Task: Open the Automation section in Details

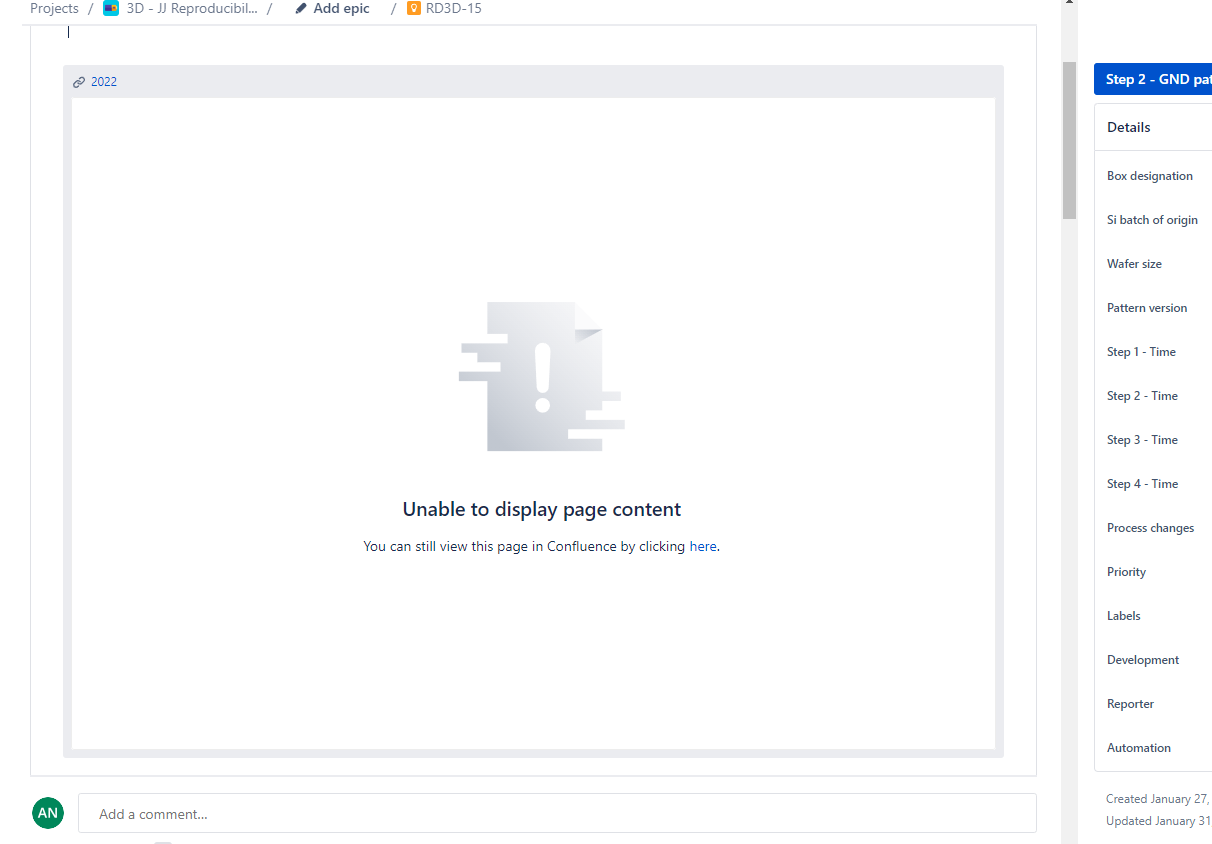Action: [1138, 747]
